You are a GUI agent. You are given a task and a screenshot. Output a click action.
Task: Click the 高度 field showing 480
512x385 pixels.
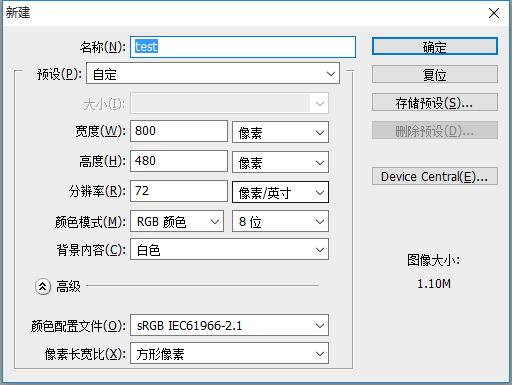tap(179, 161)
